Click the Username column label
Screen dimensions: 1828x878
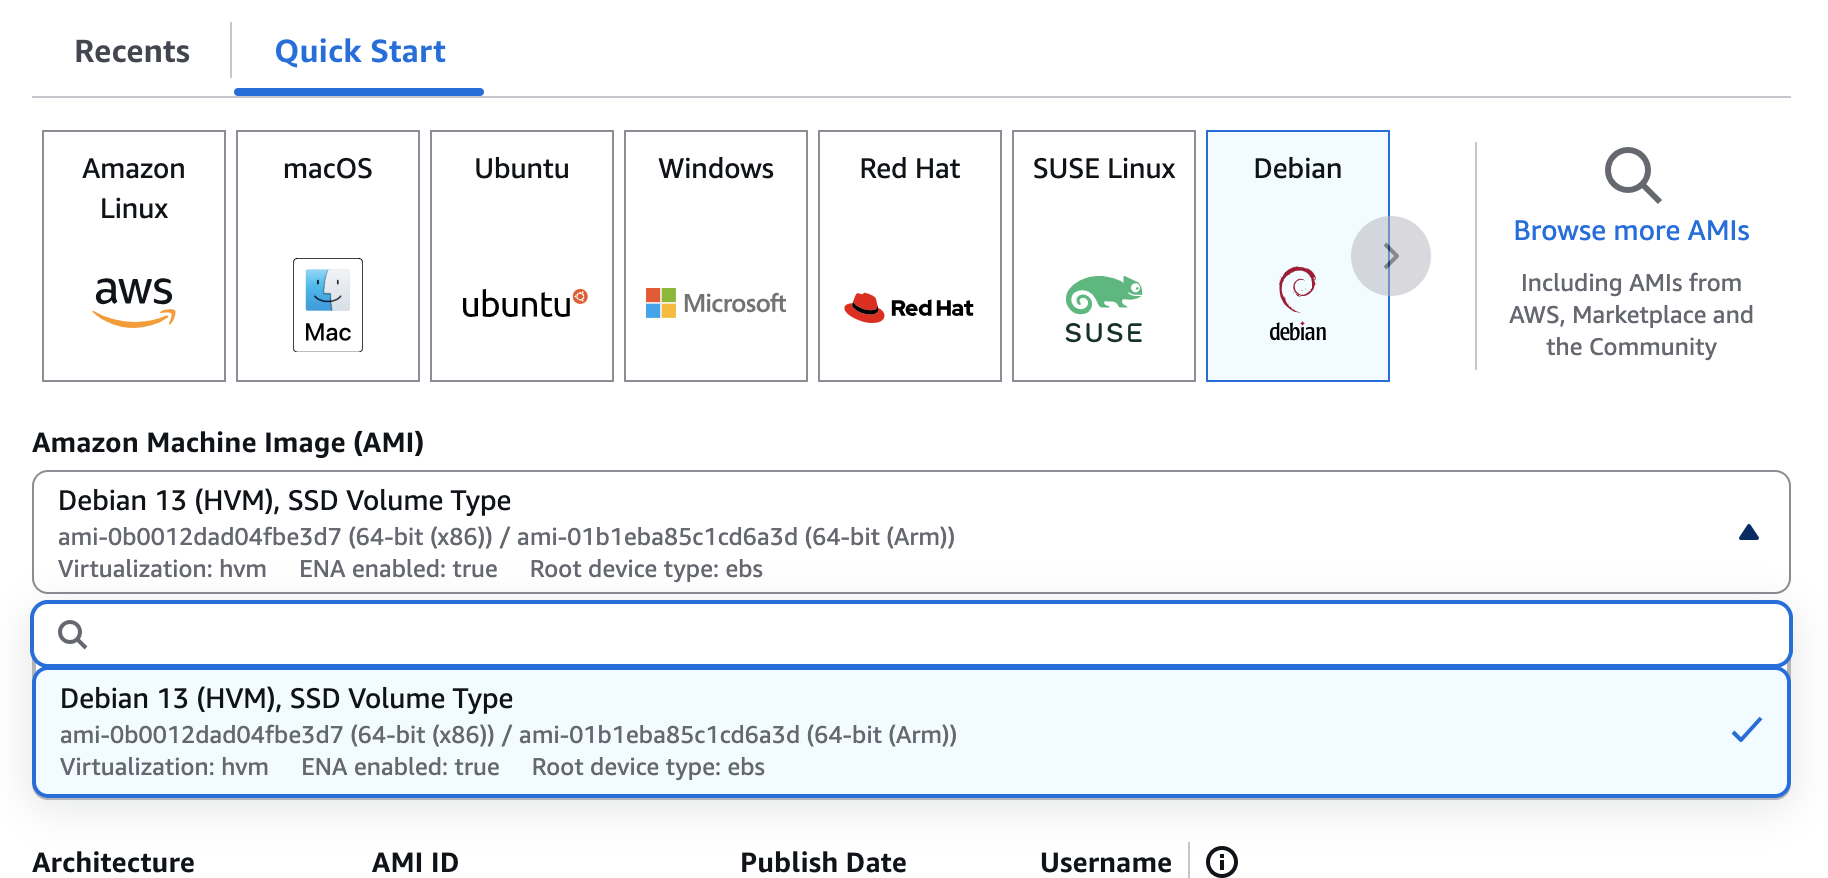(1105, 862)
